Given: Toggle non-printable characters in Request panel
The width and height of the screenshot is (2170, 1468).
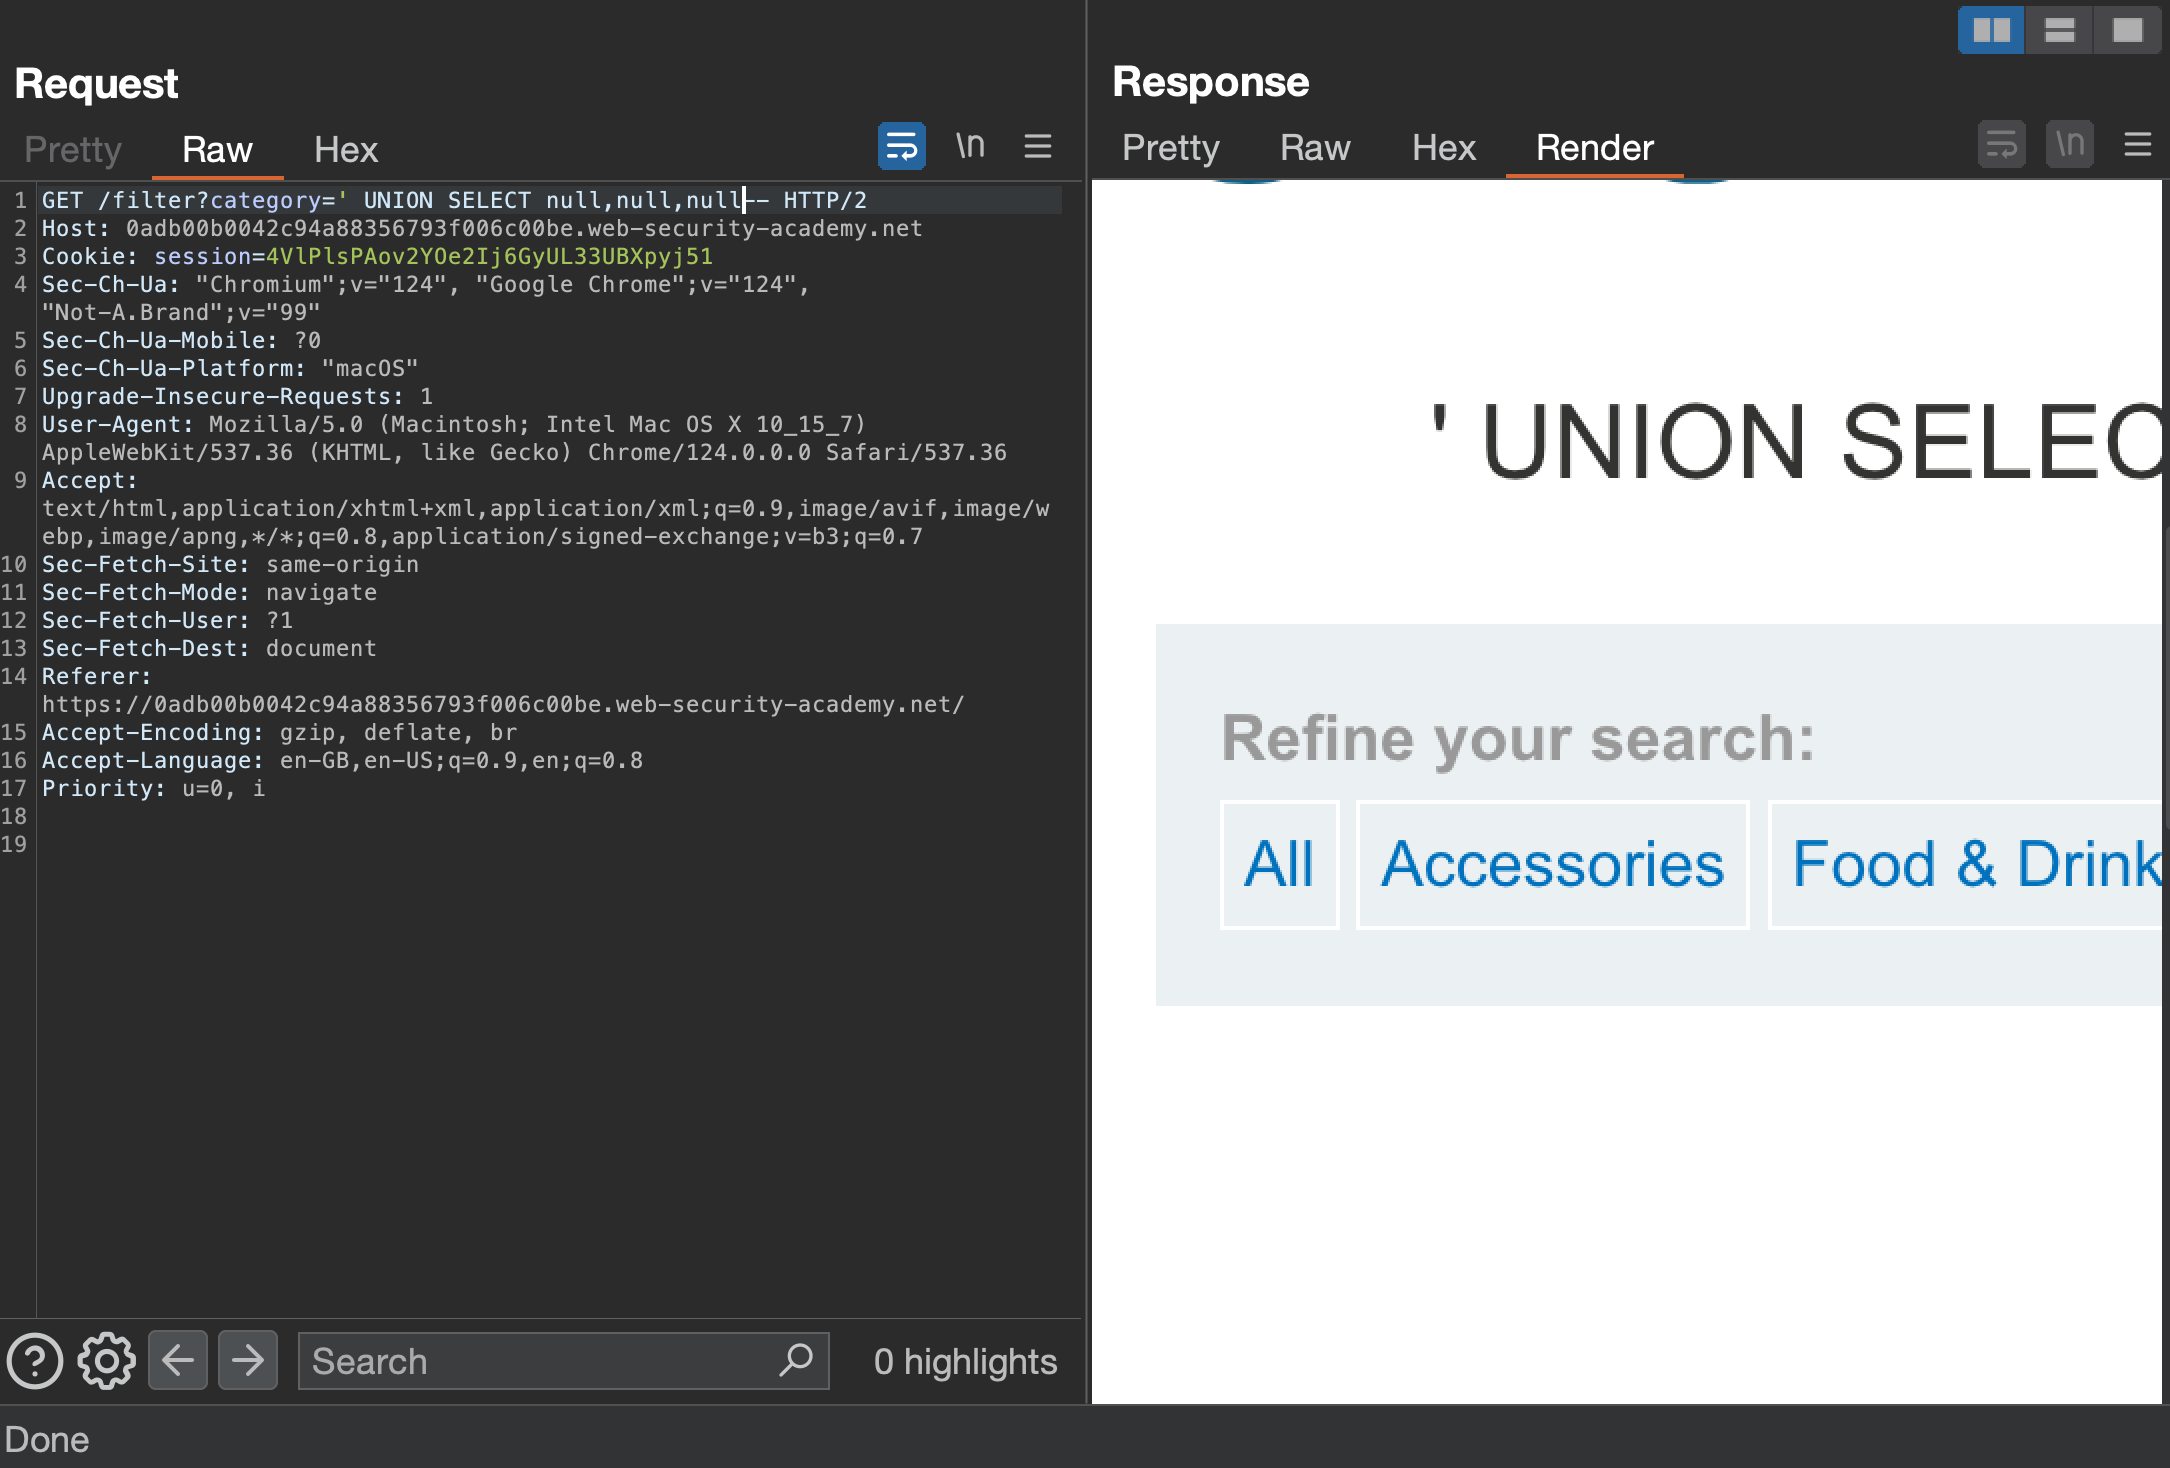Looking at the screenshot, I should click(x=970, y=147).
